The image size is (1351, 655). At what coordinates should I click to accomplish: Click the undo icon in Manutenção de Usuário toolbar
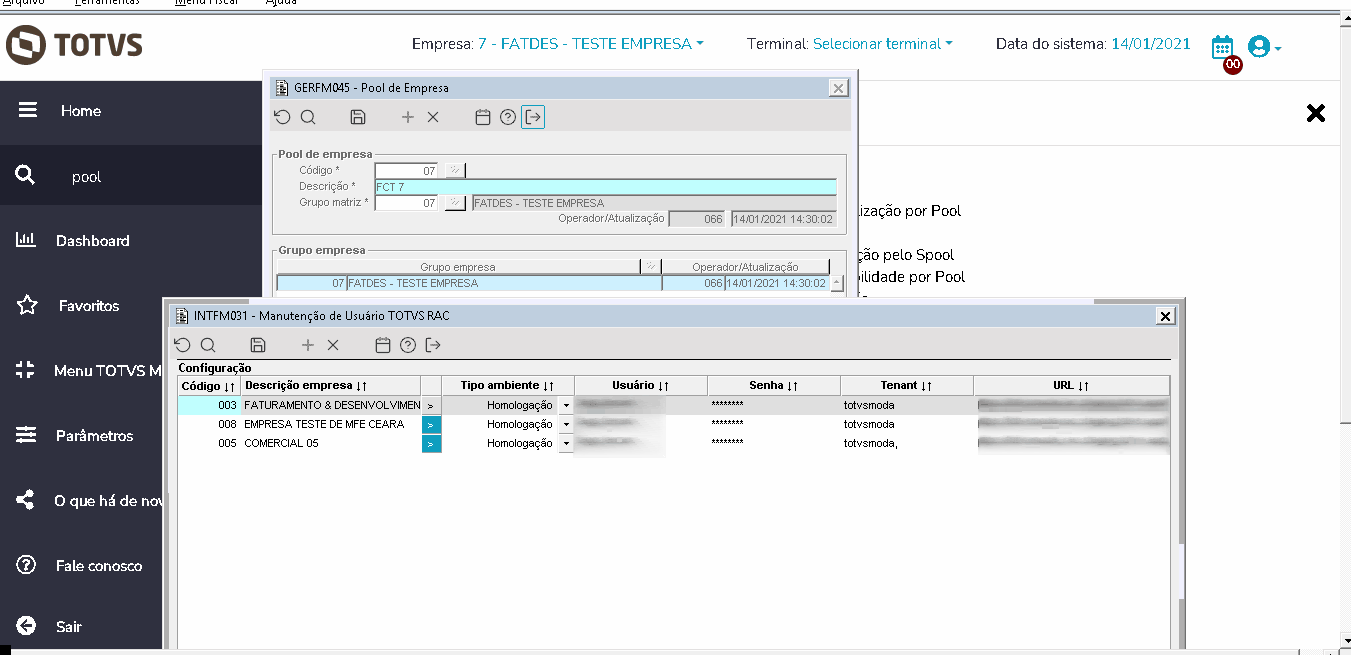click(182, 345)
